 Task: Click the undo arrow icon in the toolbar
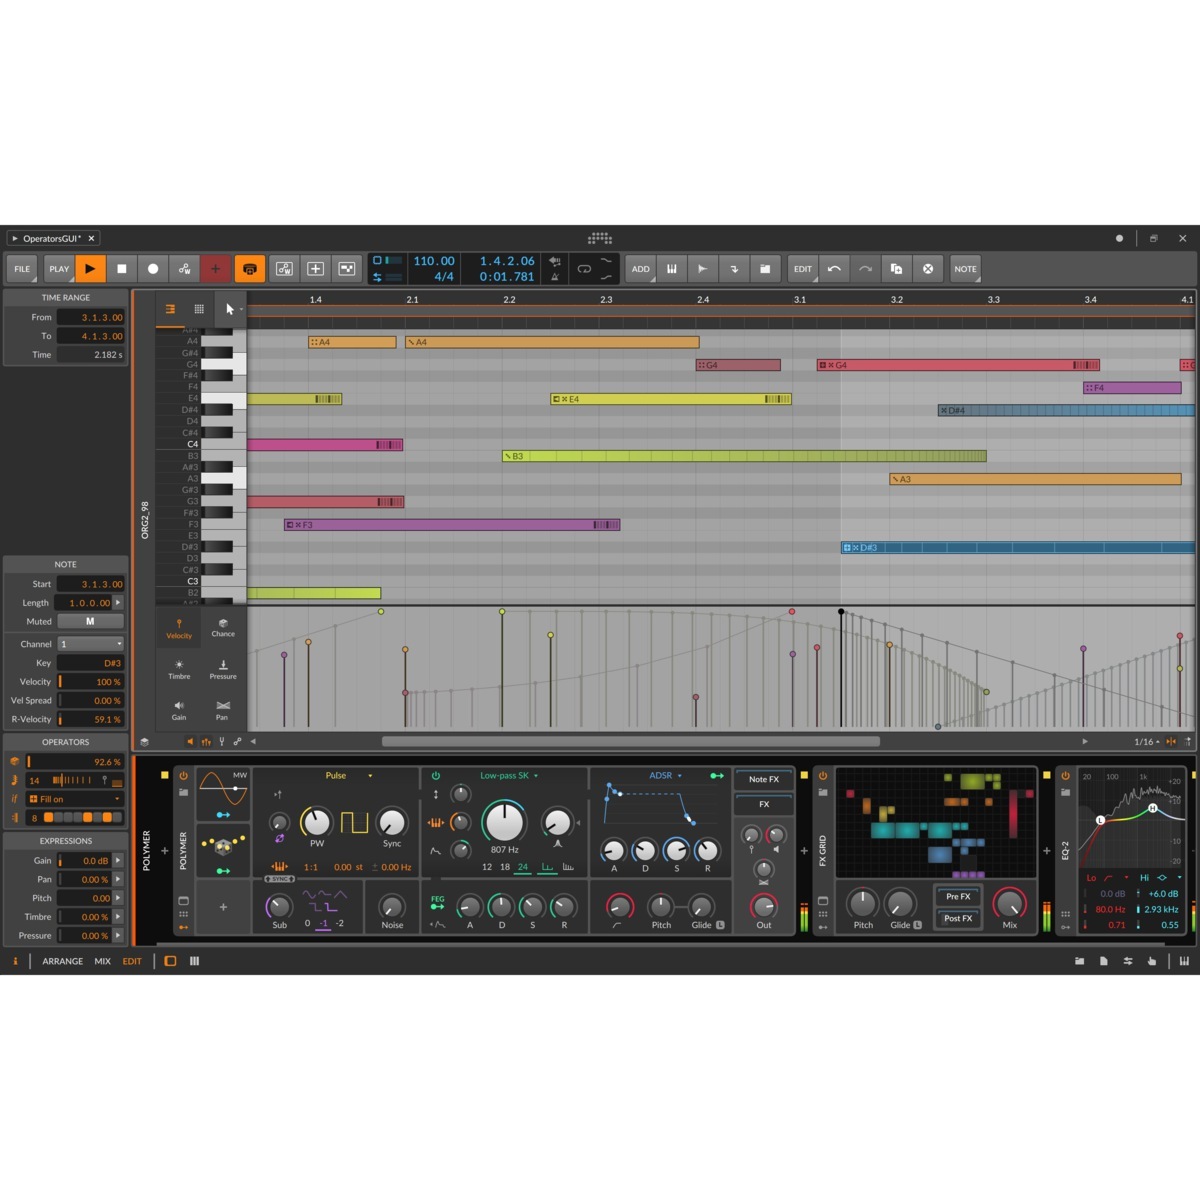coord(834,269)
